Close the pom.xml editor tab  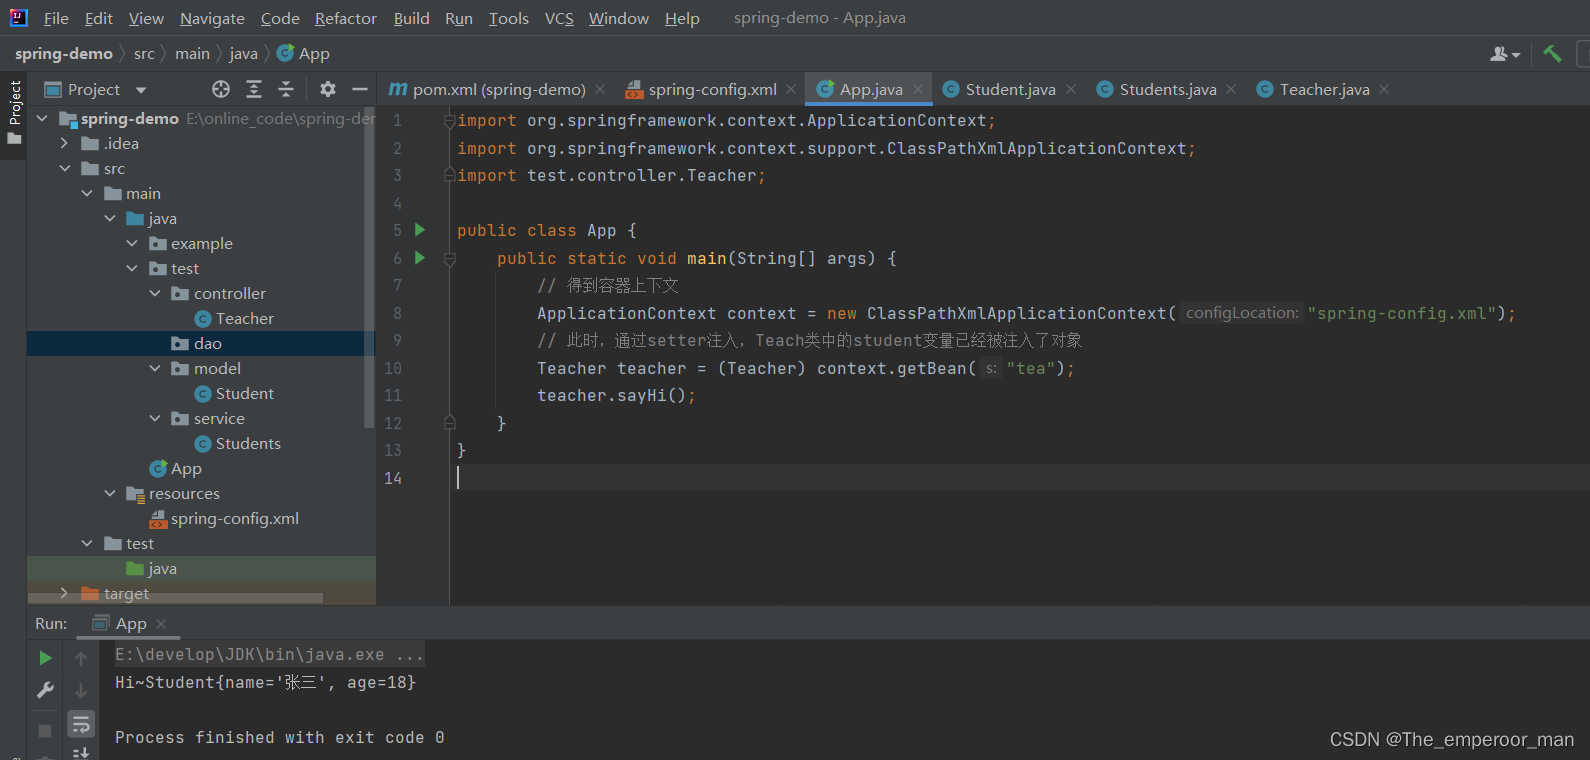click(600, 89)
